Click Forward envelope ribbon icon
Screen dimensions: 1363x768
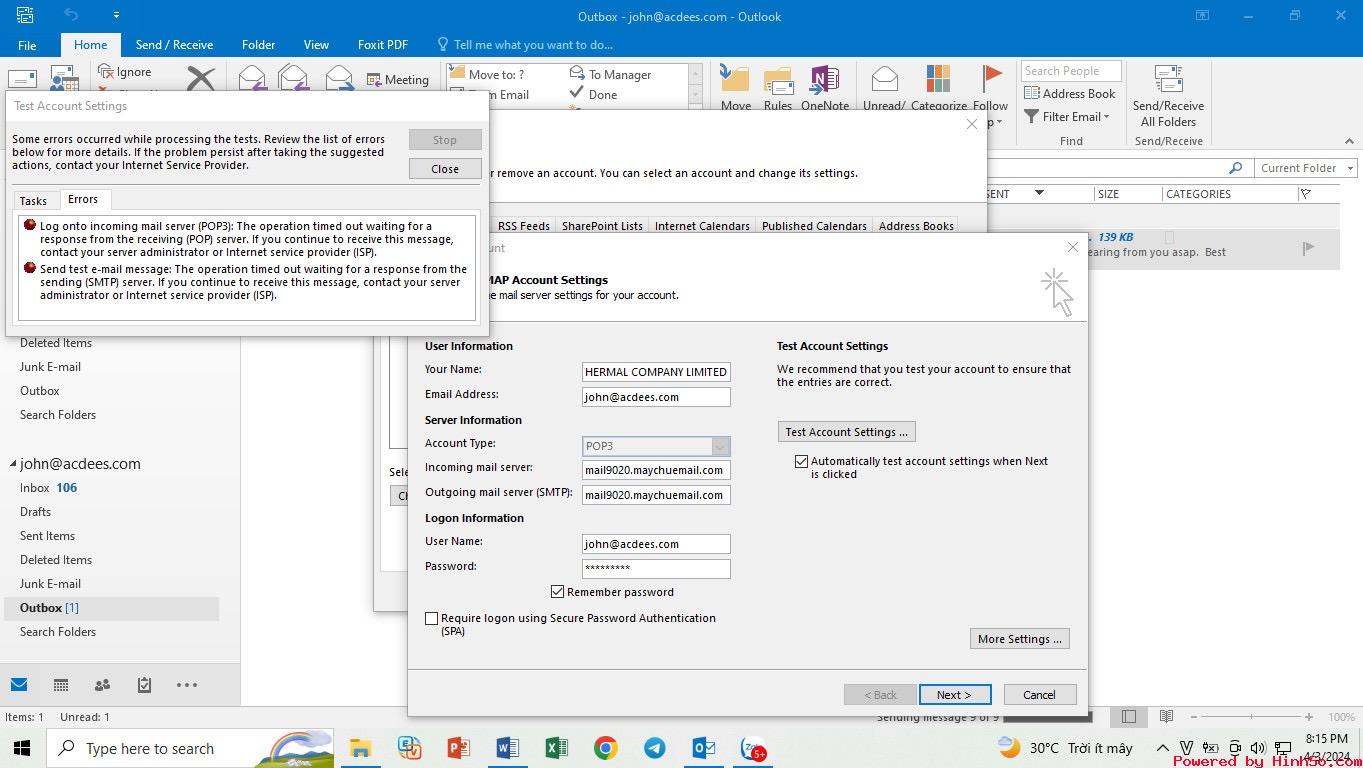click(339, 78)
